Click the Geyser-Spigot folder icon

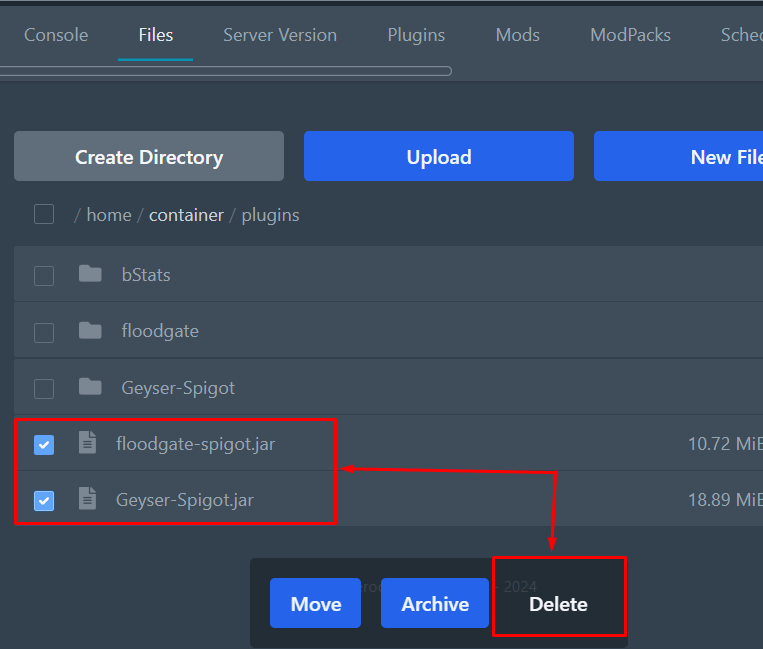[x=90, y=387]
